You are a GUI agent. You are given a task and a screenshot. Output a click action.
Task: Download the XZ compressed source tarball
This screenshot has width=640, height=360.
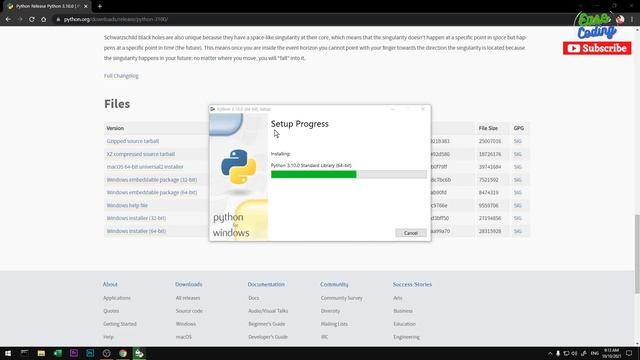[141, 154]
